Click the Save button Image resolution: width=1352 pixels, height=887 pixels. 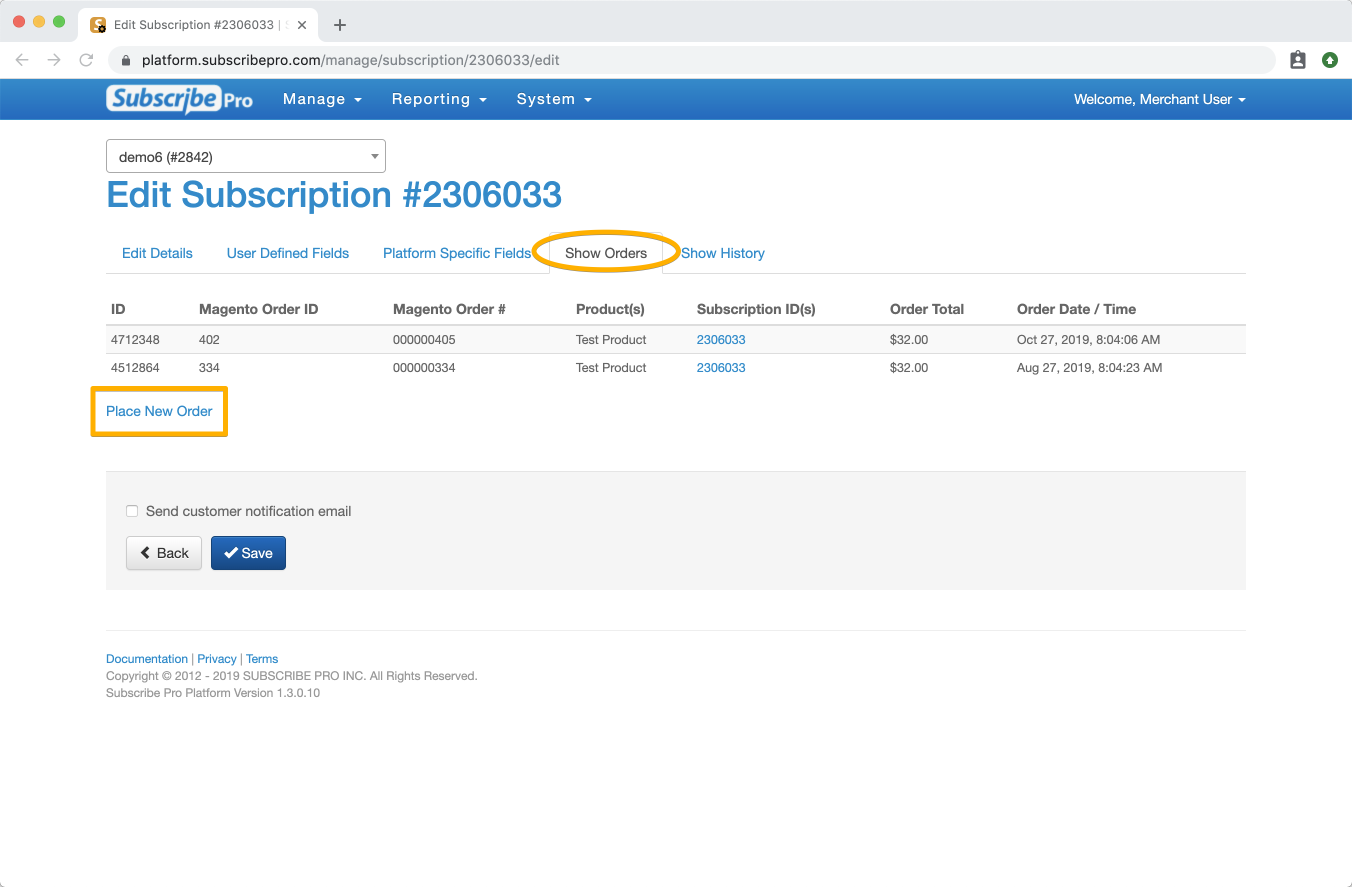coord(248,553)
